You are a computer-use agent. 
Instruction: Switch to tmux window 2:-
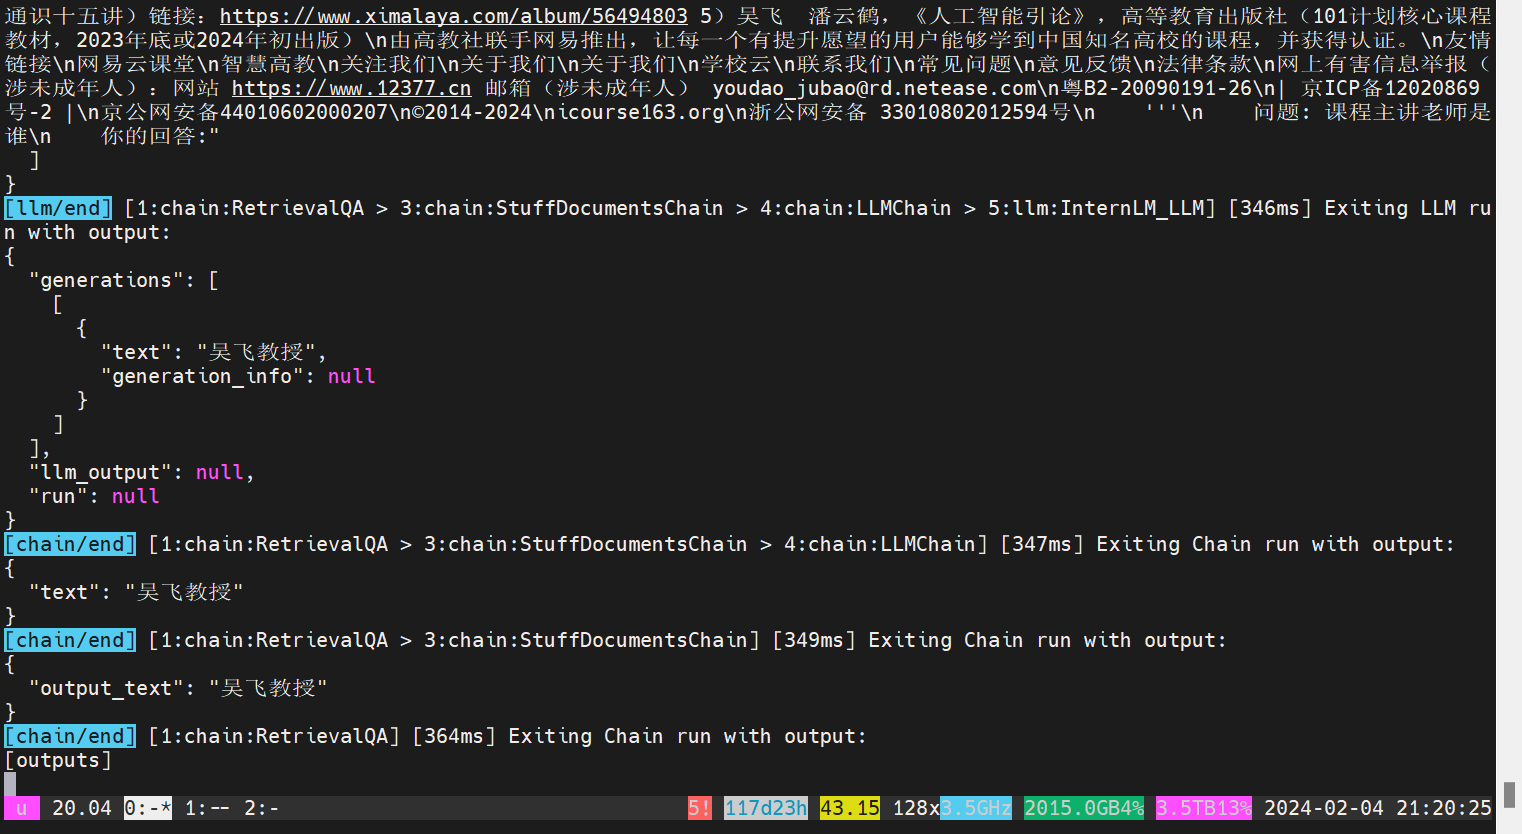[262, 808]
